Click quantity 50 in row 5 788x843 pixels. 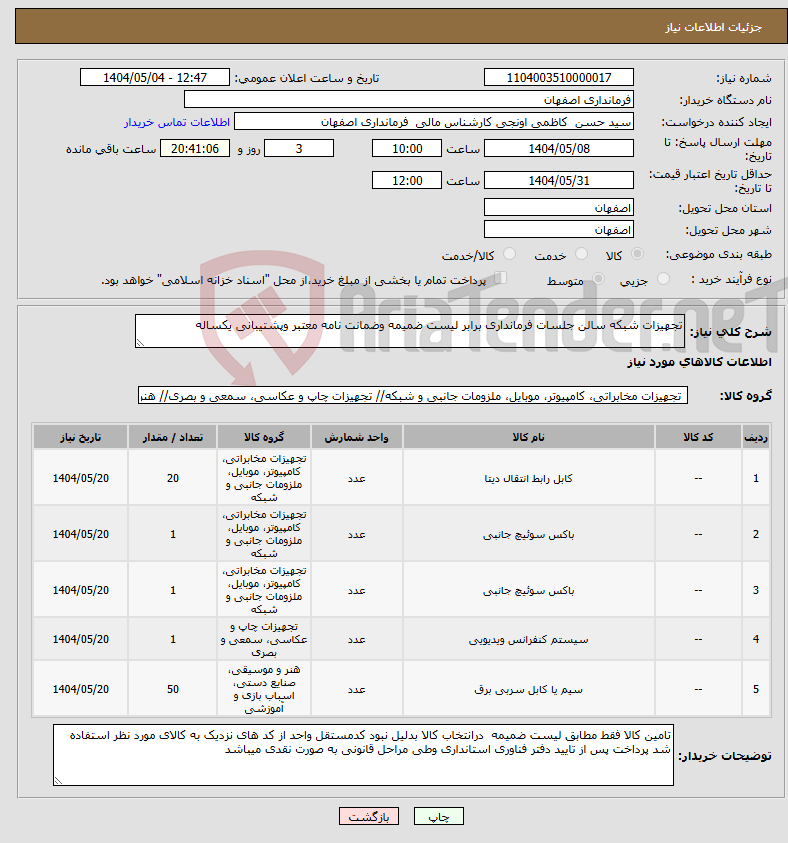coord(173,689)
